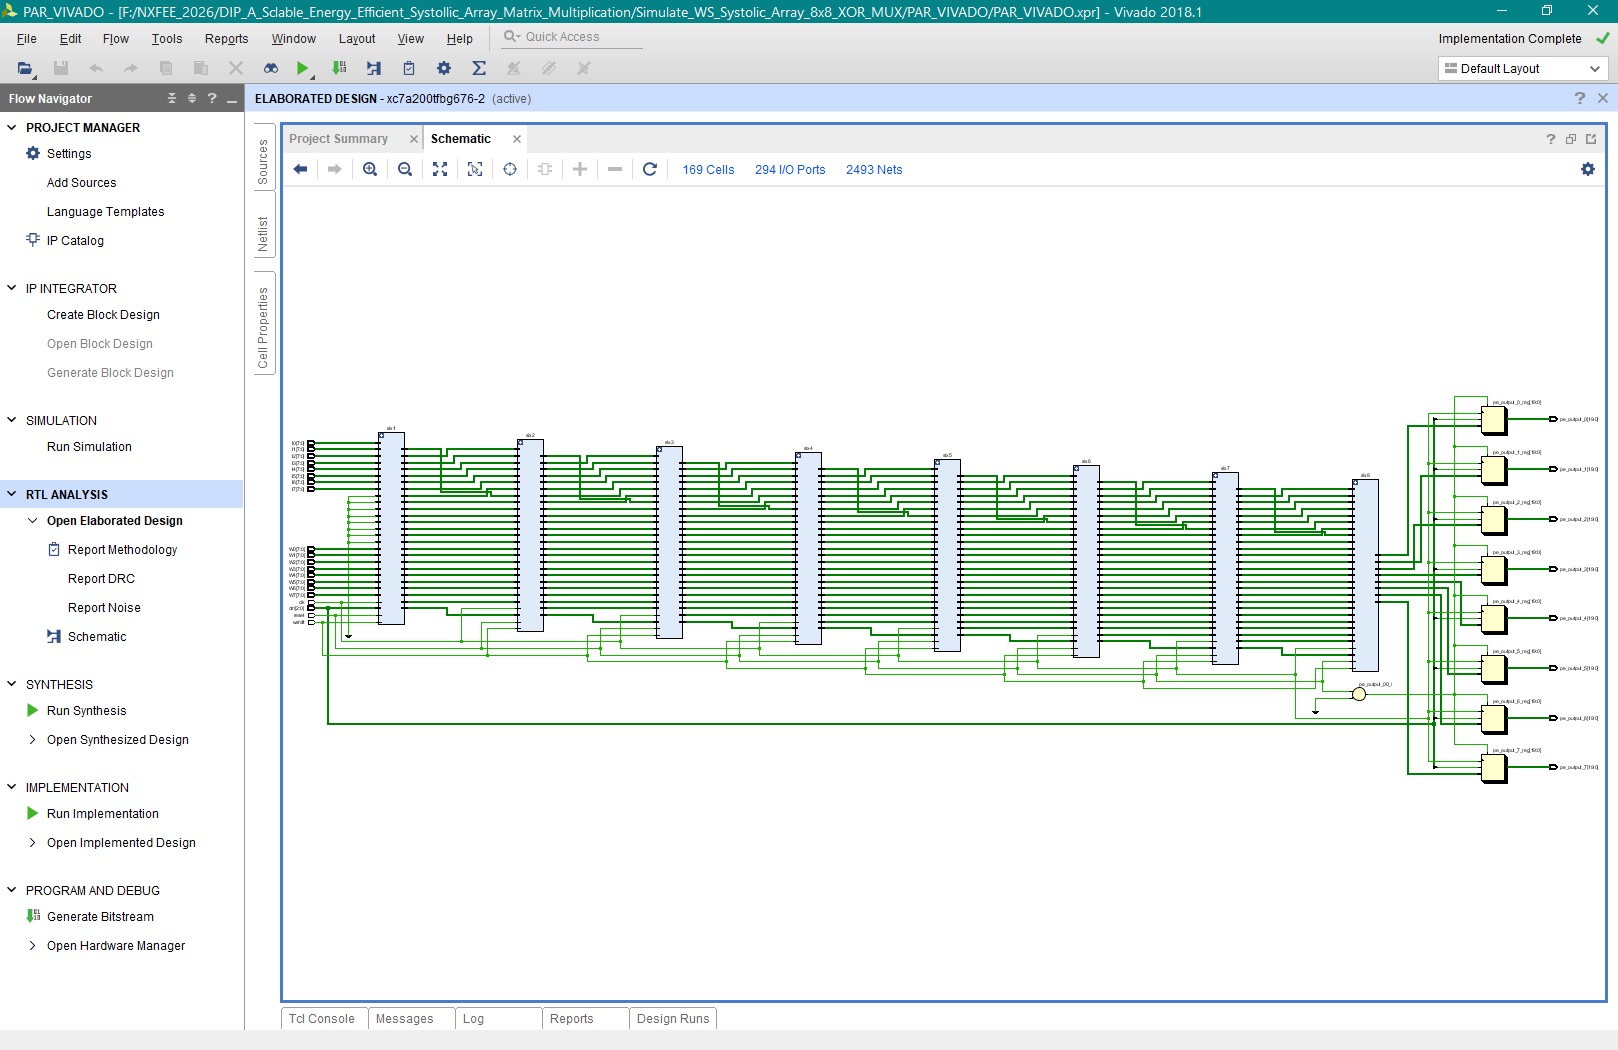This screenshot has width=1618, height=1050.
Task: Open the Tcl Console tab
Action: [x=322, y=1019]
